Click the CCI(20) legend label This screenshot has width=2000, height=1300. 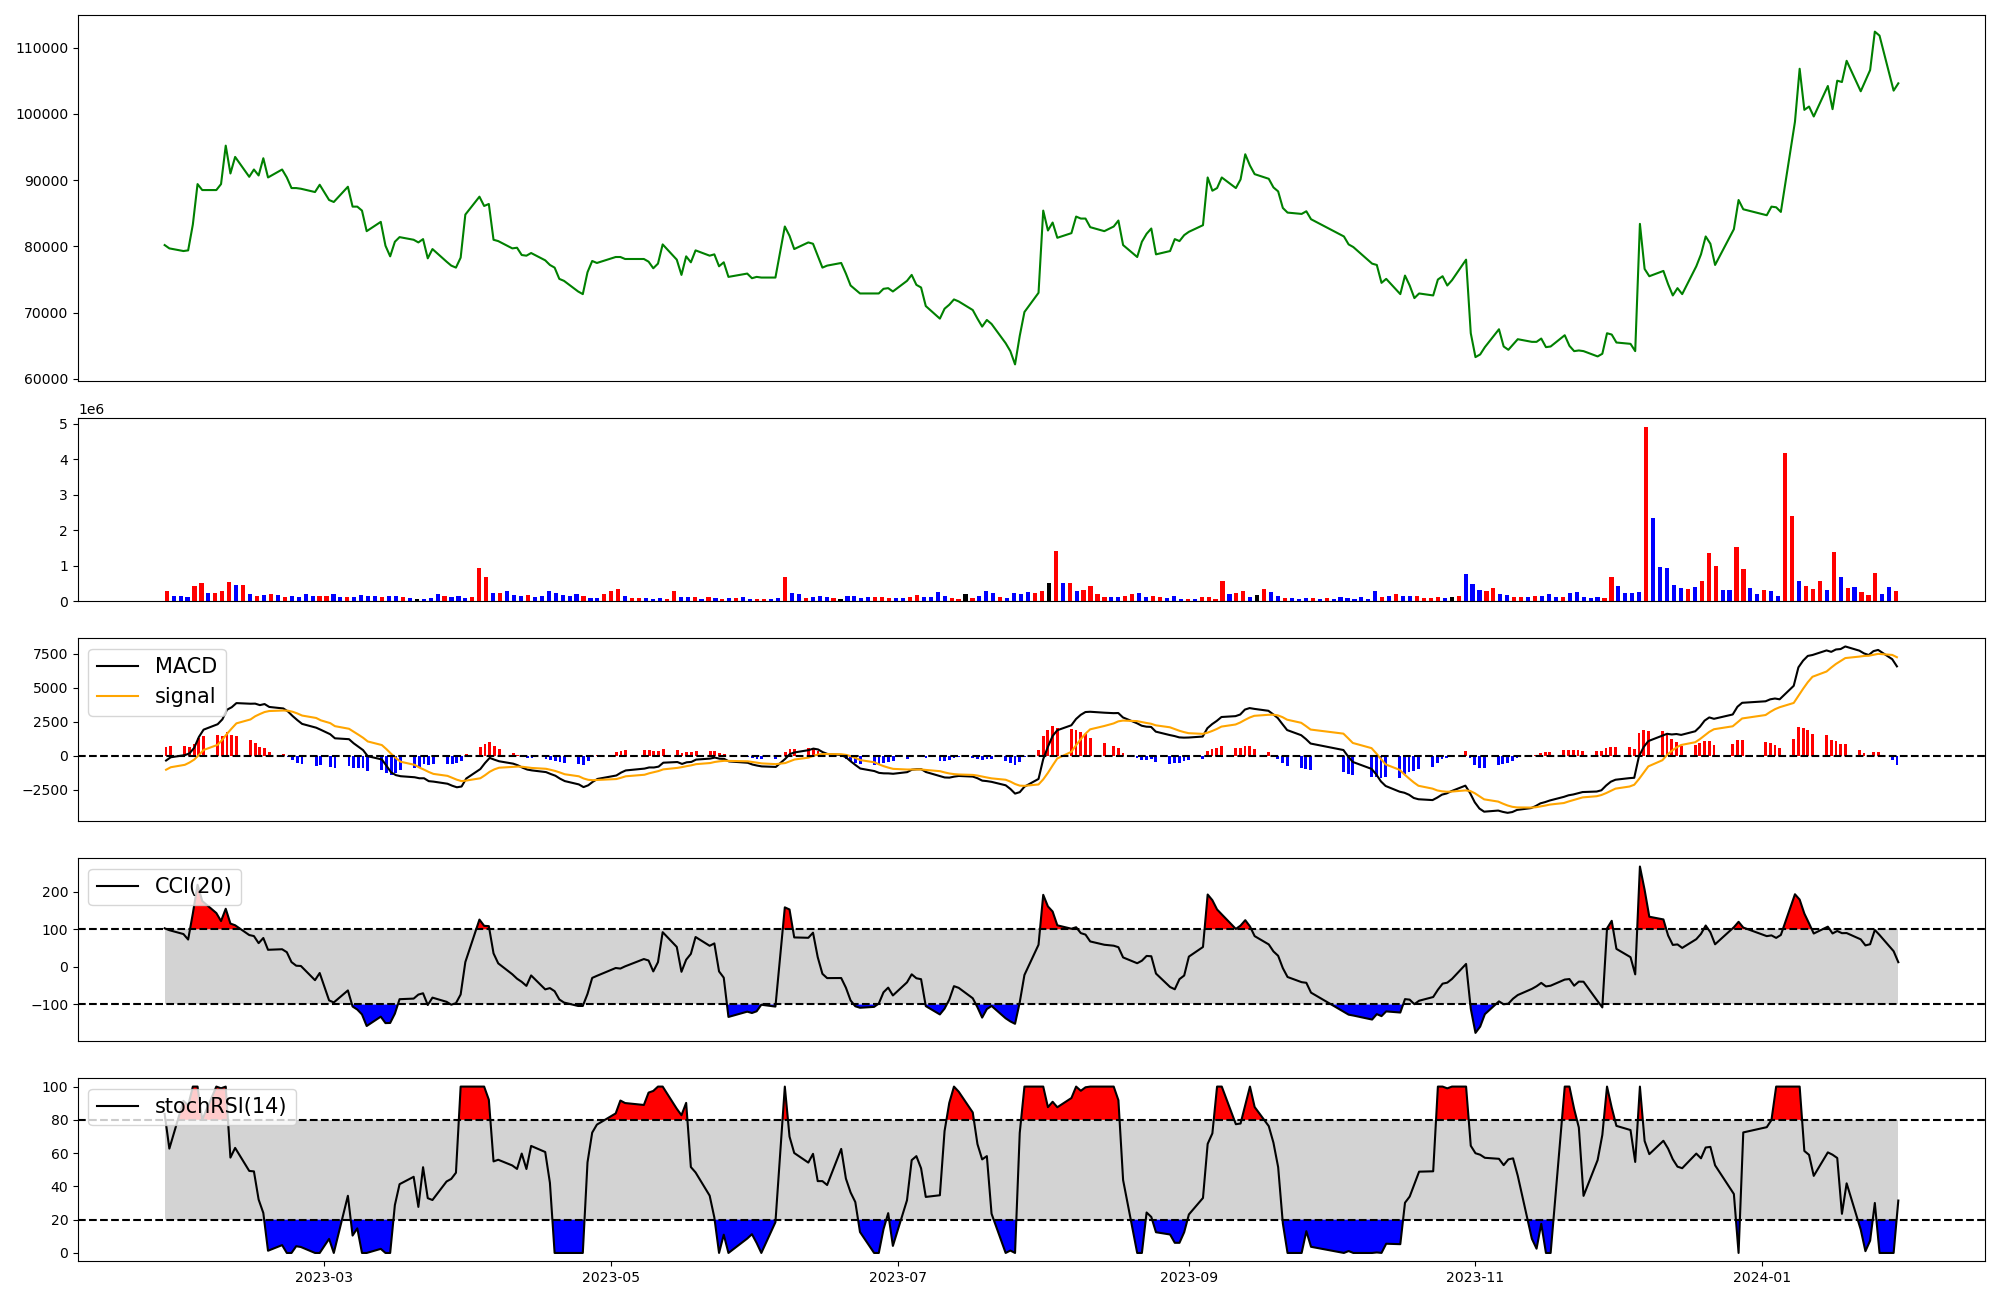click(x=192, y=886)
